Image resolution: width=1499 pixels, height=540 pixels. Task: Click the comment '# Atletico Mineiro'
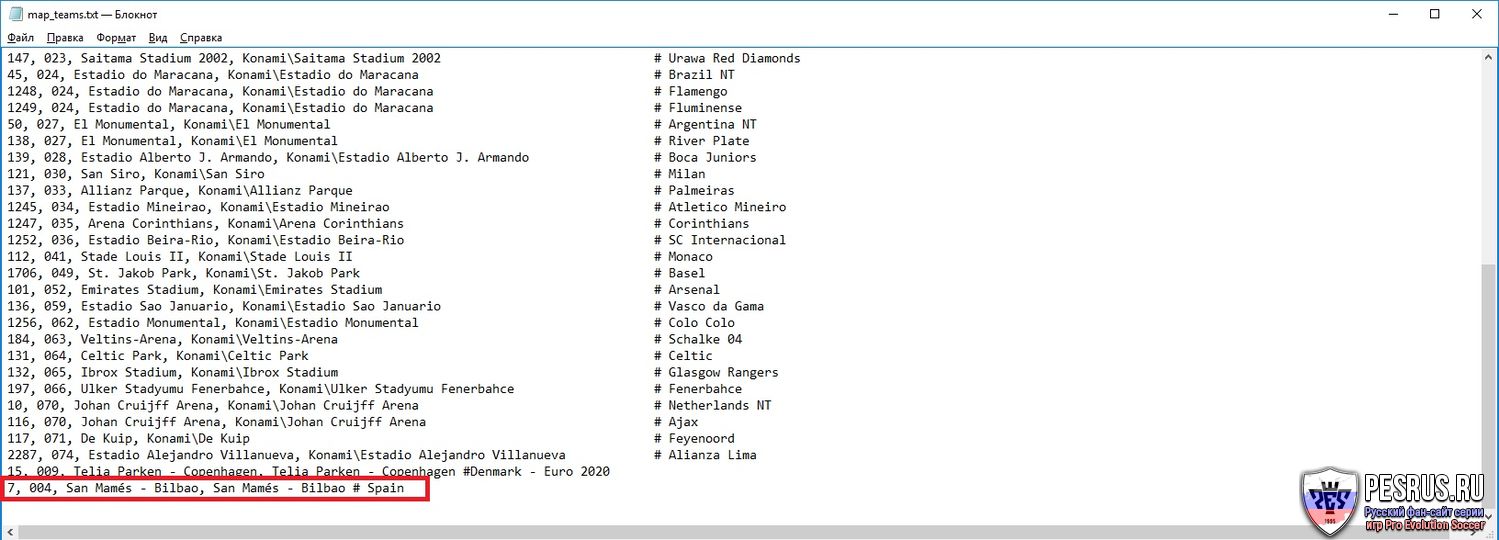coord(720,207)
